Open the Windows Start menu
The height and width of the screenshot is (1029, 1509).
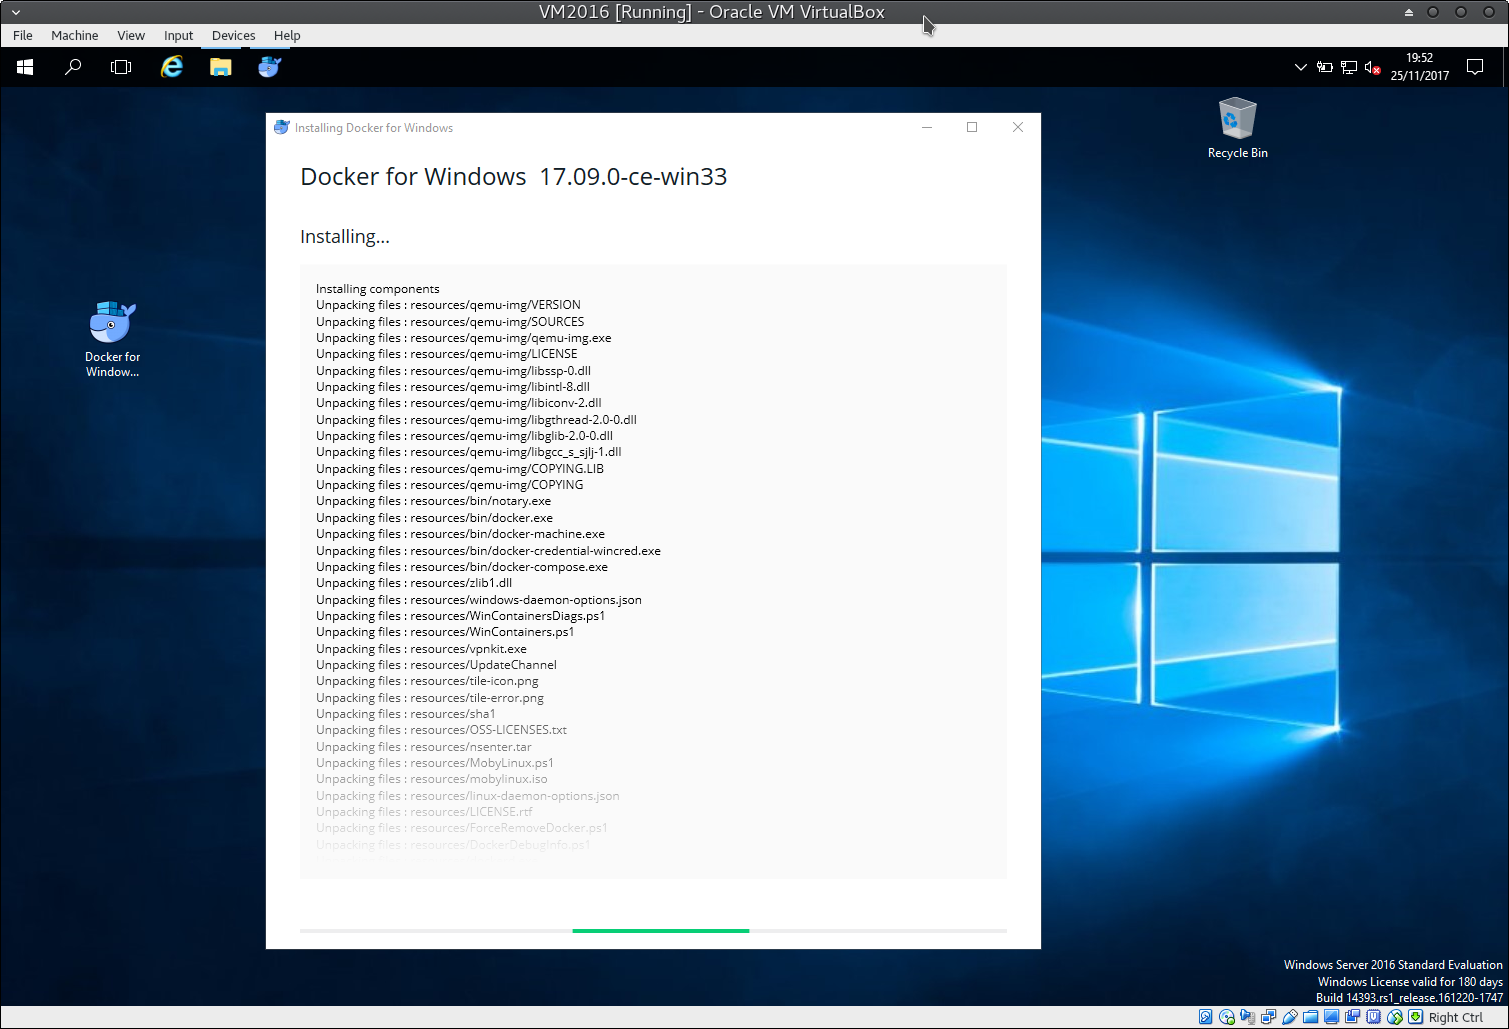click(25, 67)
